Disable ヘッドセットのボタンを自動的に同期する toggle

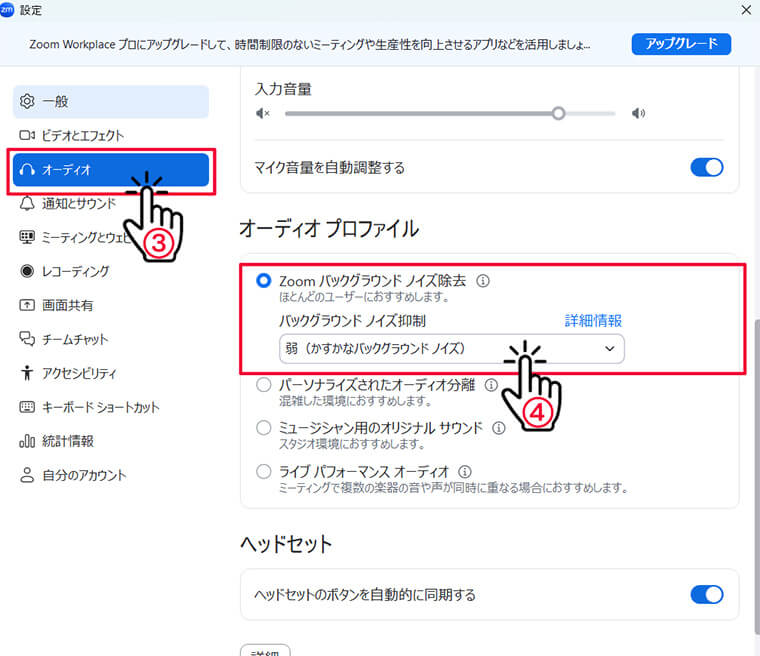click(706, 595)
